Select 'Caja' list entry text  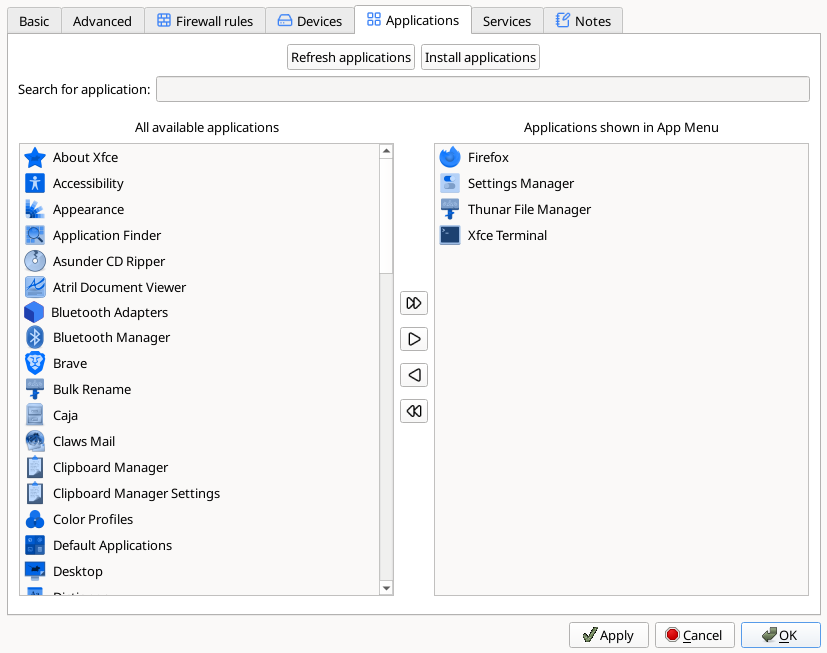pos(65,415)
